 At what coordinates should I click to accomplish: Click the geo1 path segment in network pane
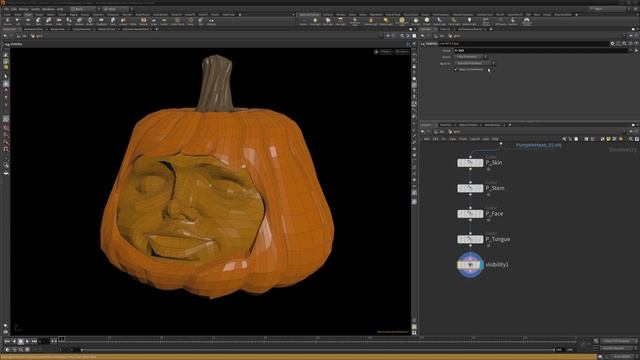click(x=454, y=132)
